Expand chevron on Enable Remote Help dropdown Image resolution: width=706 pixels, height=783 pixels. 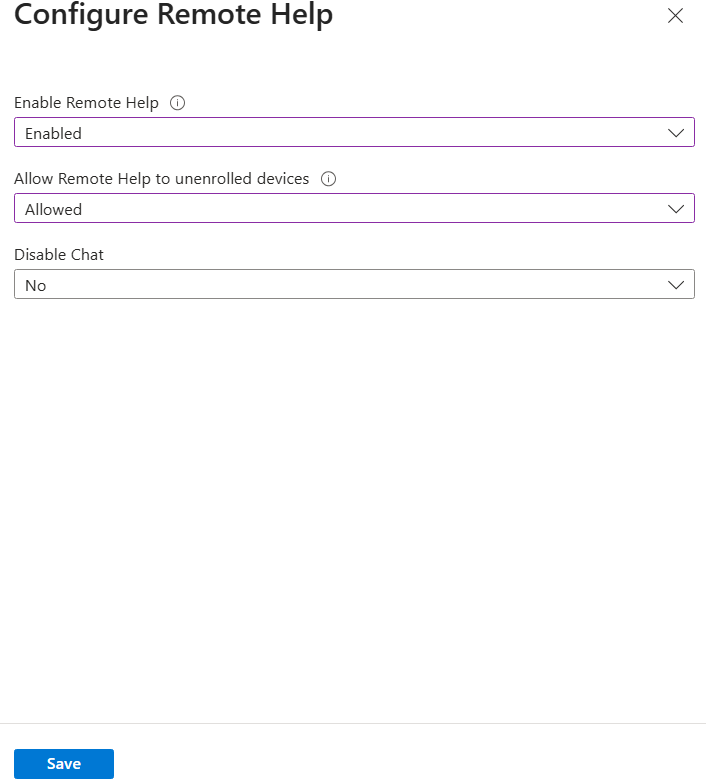676,133
